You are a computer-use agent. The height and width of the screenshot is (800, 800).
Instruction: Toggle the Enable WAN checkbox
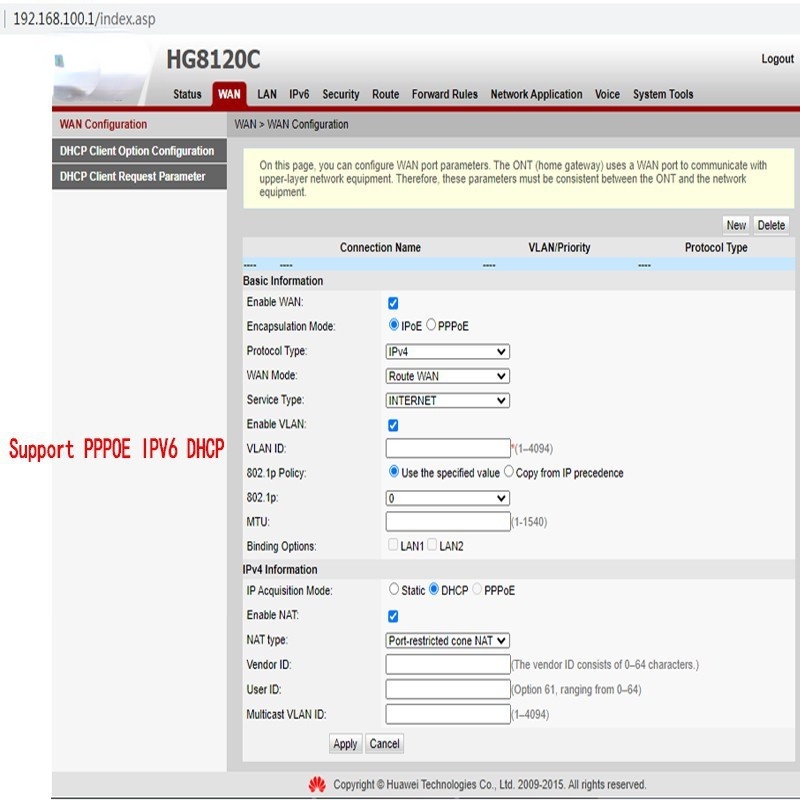pyautogui.click(x=393, y=303)
